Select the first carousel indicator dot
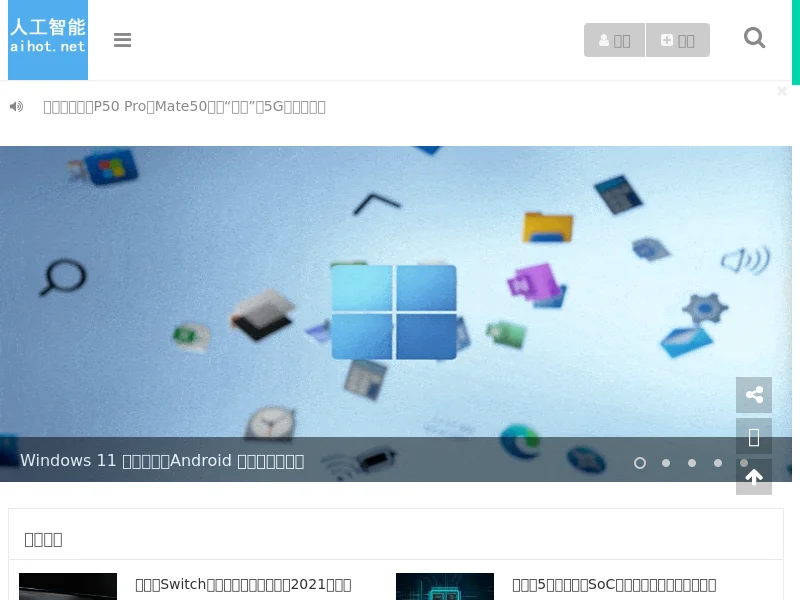The image size is (800, 600). [640, 463]
